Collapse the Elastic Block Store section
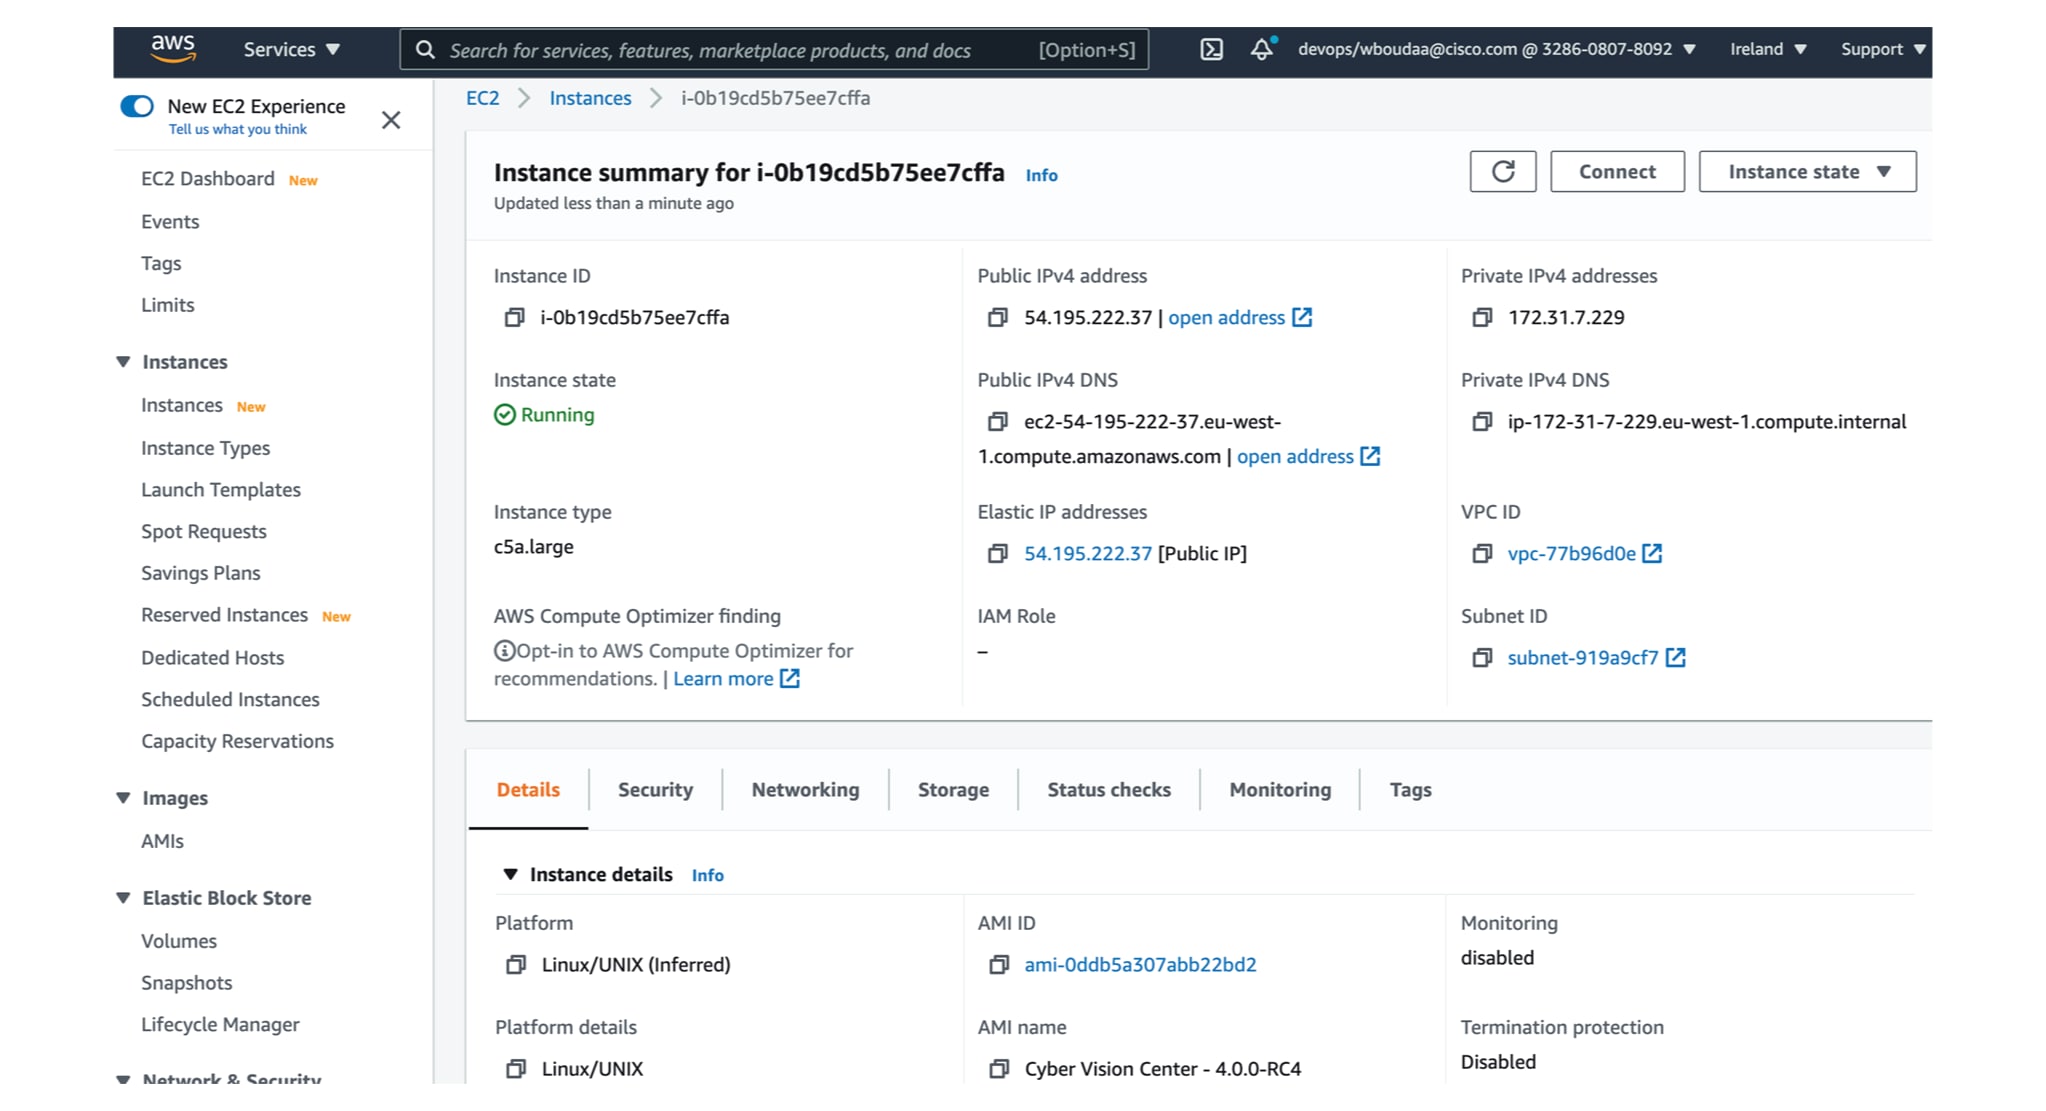The height and width of the screenshot is (1111, 2046). pyautogui.click(x=123, y=897)
